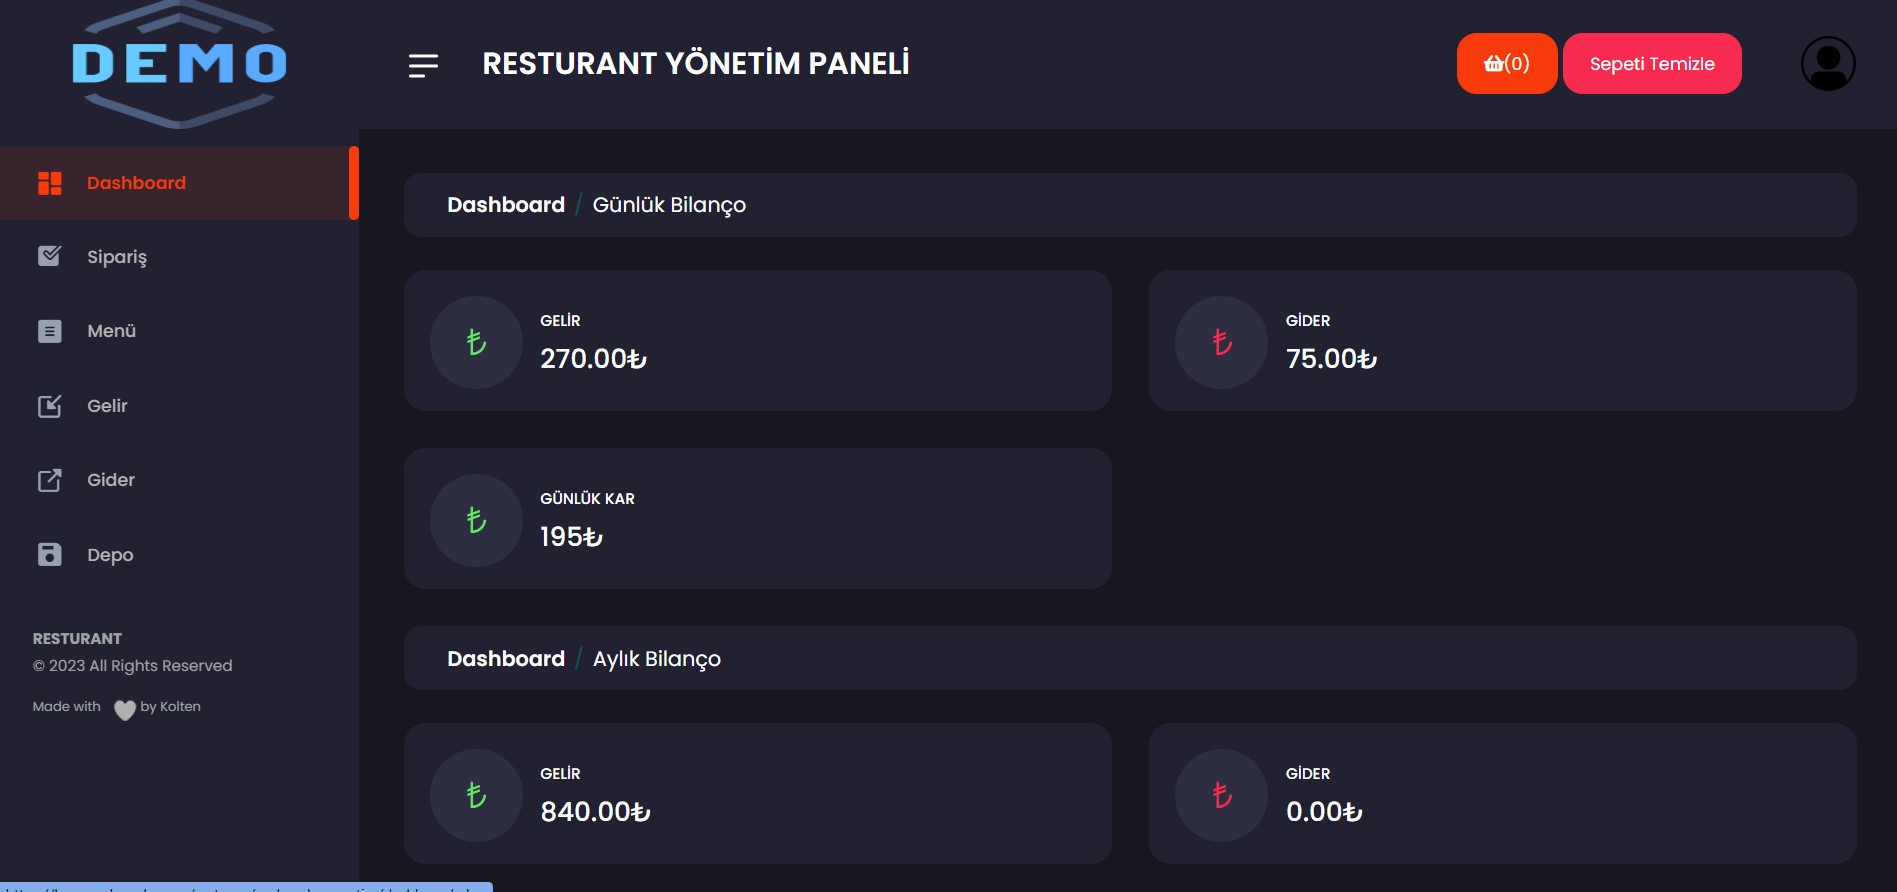1897x892 pixels.
Task: Select the Dashboard grid icon in sidebar
Action: [x=50, y=183]
